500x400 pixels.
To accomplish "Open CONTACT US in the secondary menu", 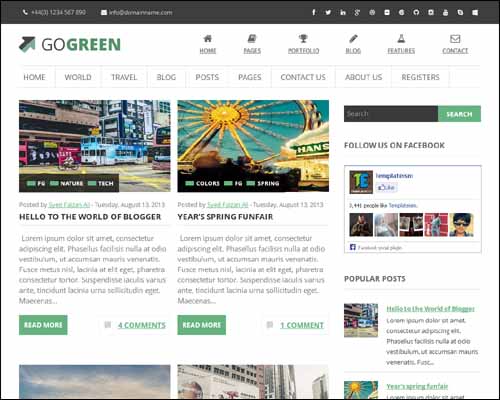I will [x=303, y=77].
